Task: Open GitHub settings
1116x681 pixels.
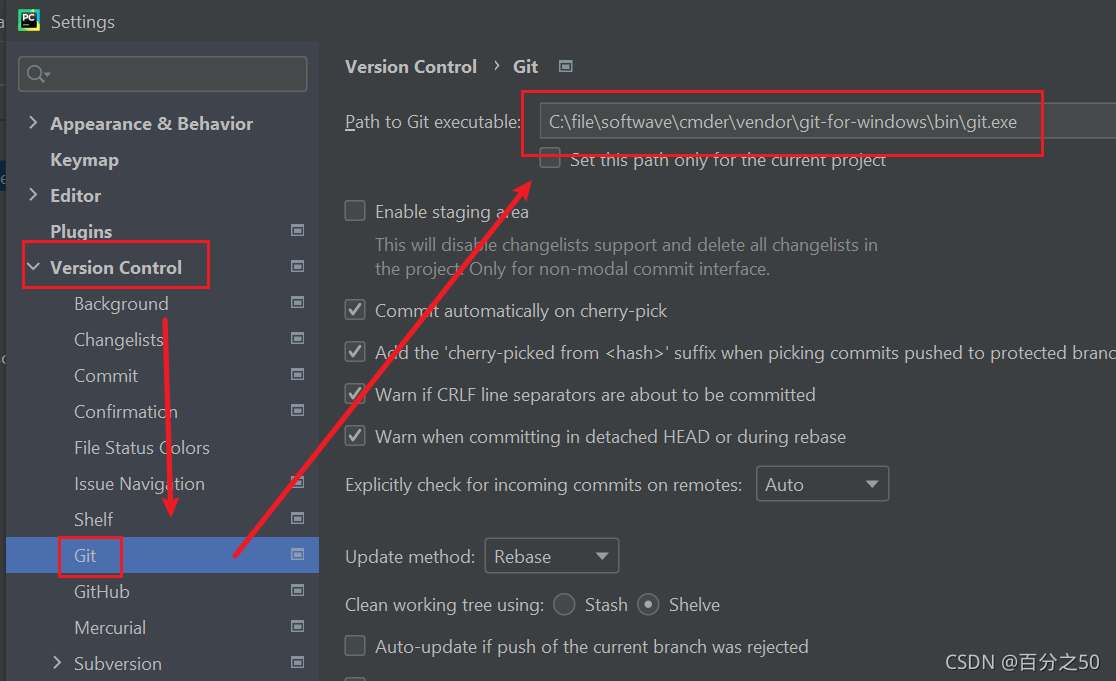Action: click(x=102, y=592)
